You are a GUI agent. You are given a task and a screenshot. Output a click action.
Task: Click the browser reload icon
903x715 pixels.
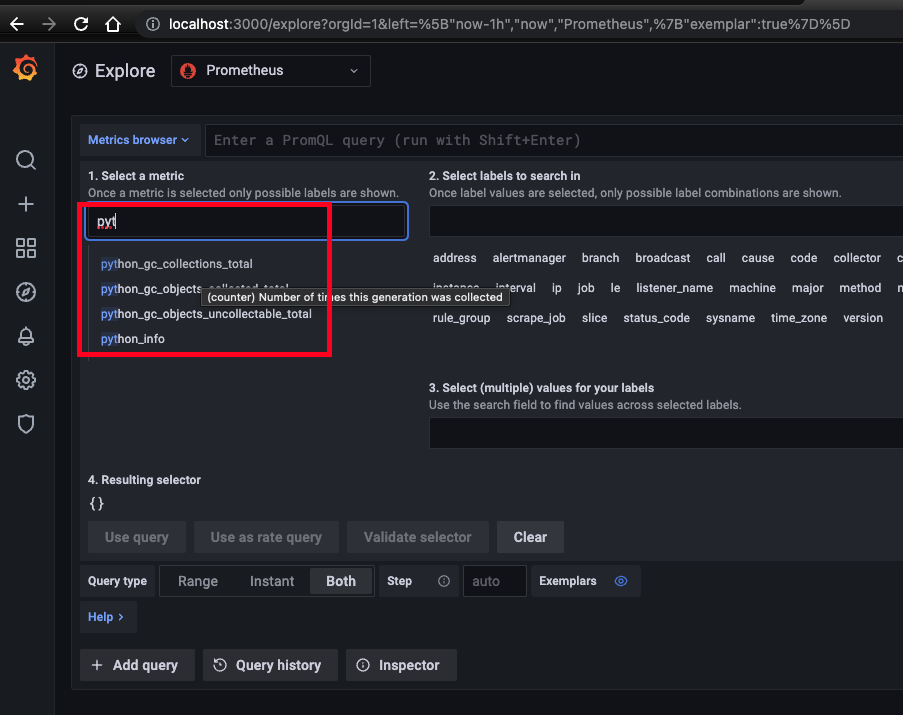(80, 25)
